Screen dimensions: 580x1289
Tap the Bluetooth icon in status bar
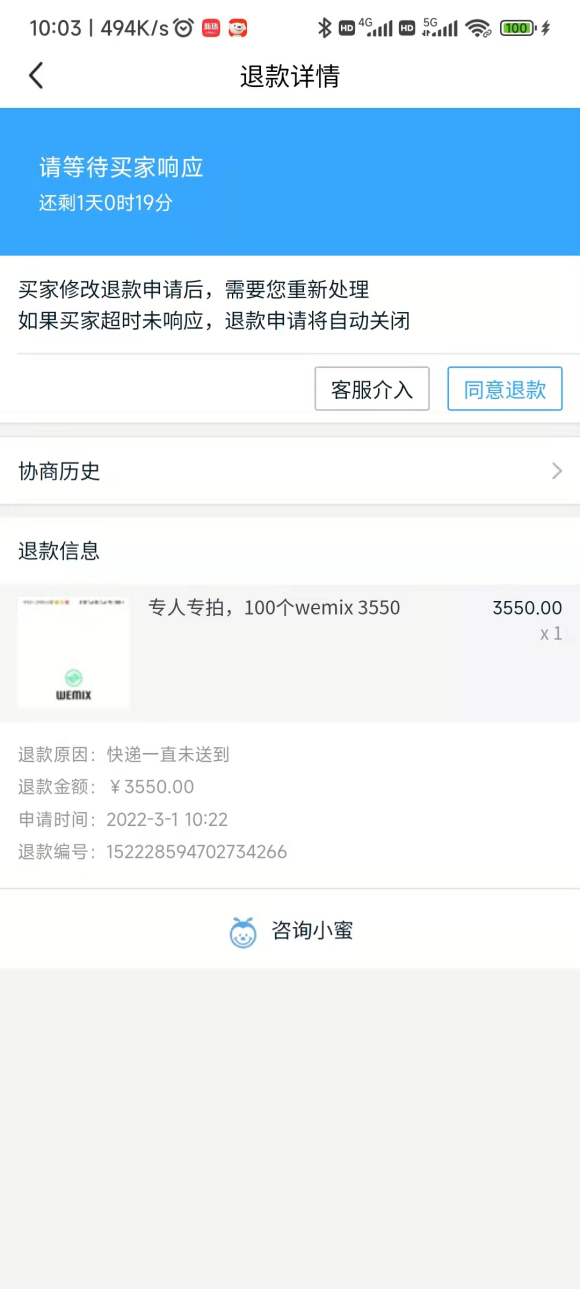coord(323,28)
